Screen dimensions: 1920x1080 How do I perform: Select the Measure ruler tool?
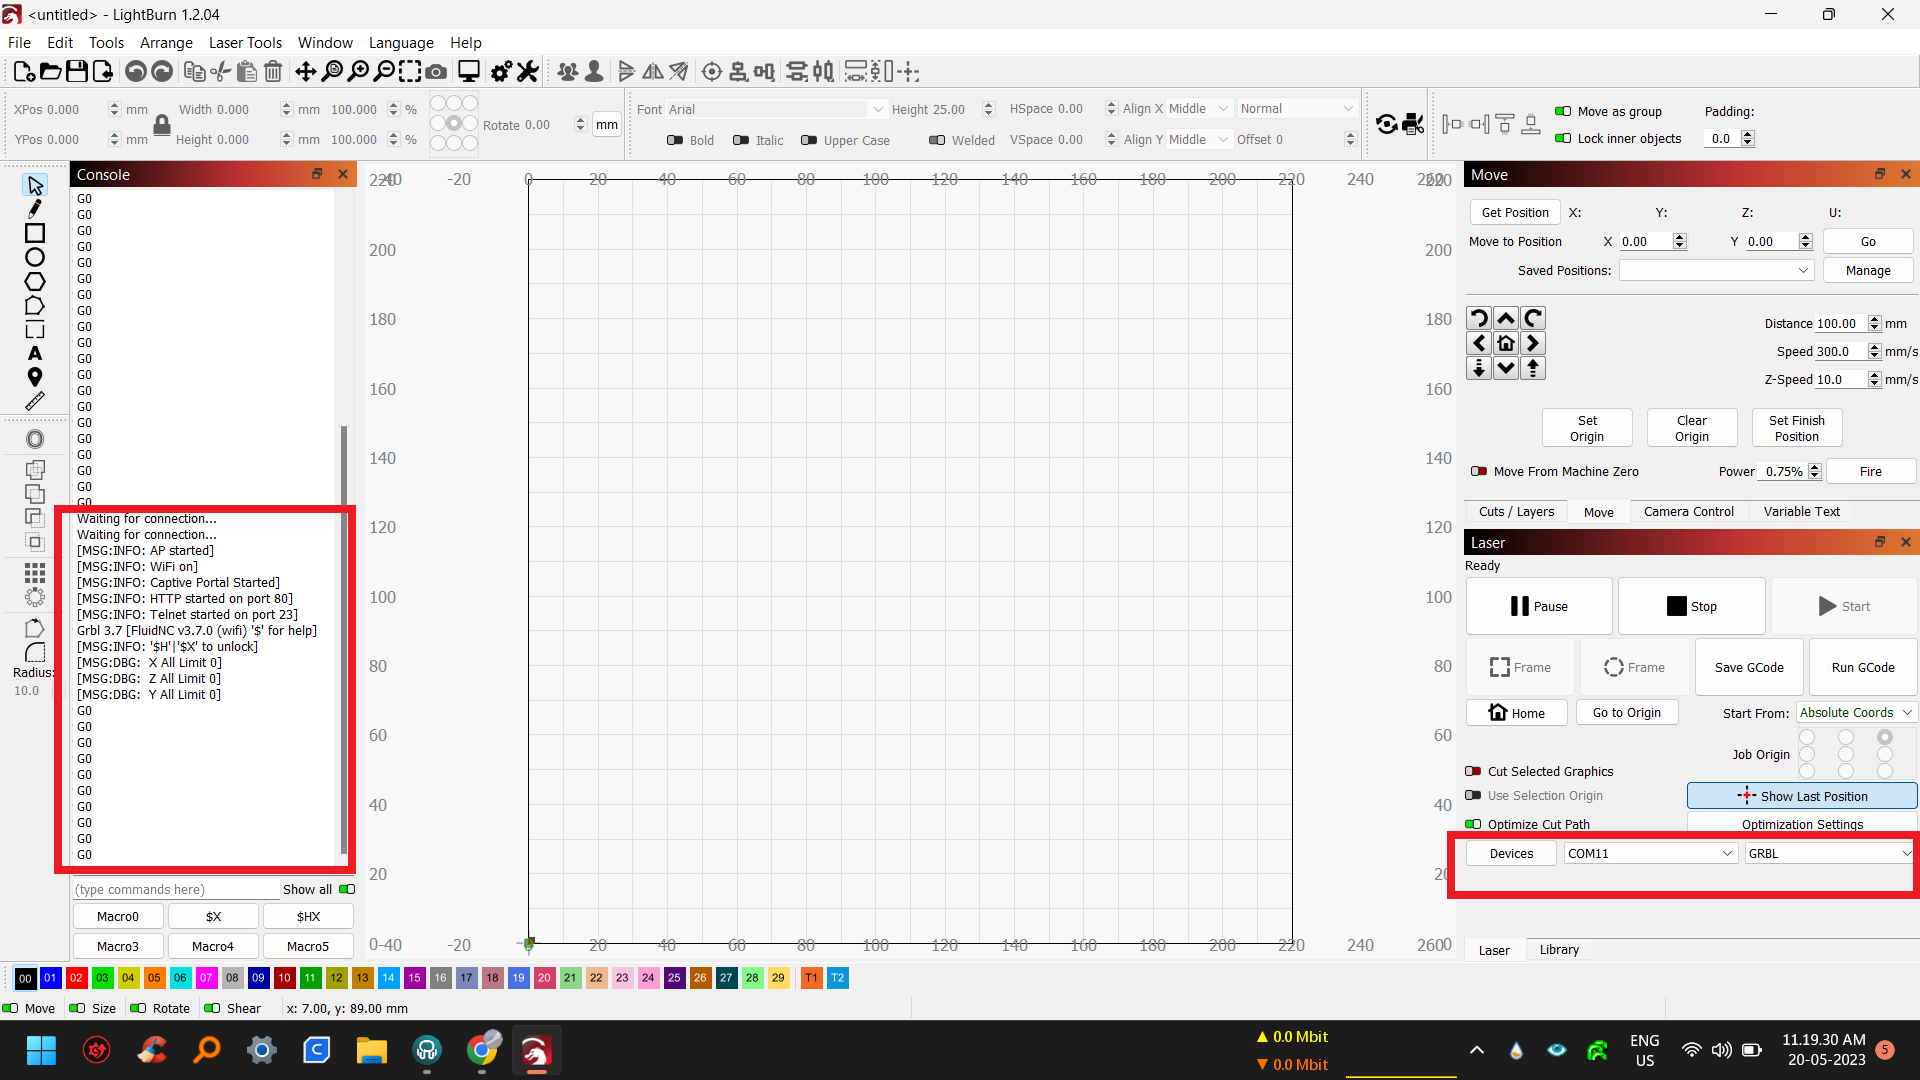(35, 401)
